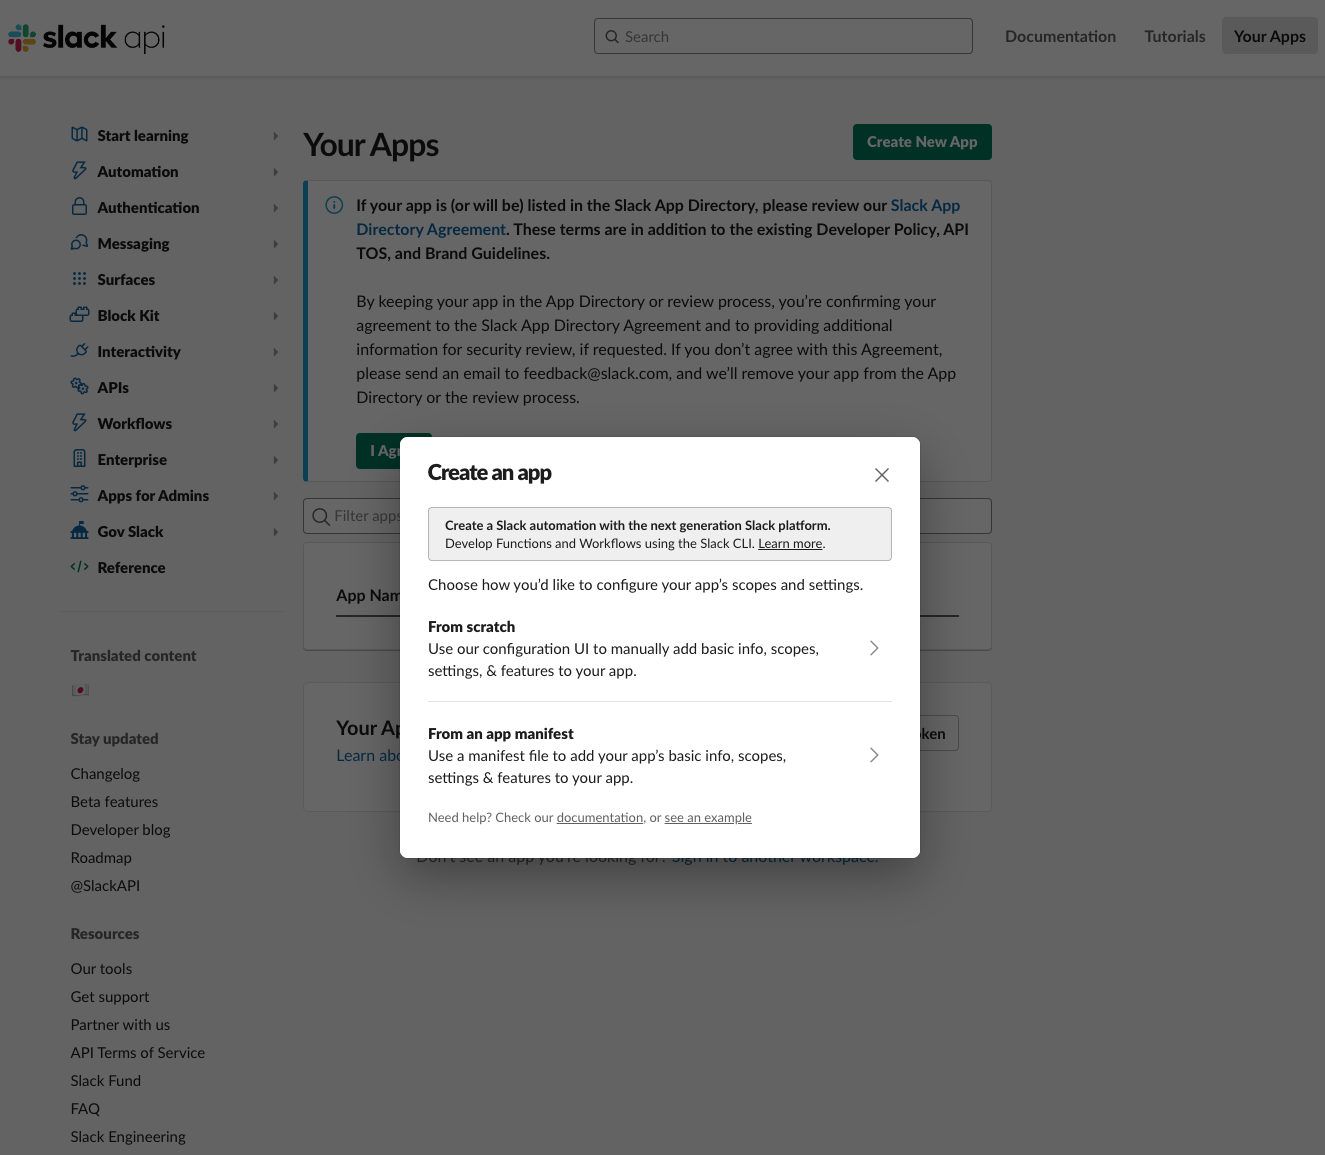Image resolution: width=1325 pixels, height=1155 pixels.
Task: Go to Your Apps tab in header
Action: pyautogui.click(x=1270, y=36)
